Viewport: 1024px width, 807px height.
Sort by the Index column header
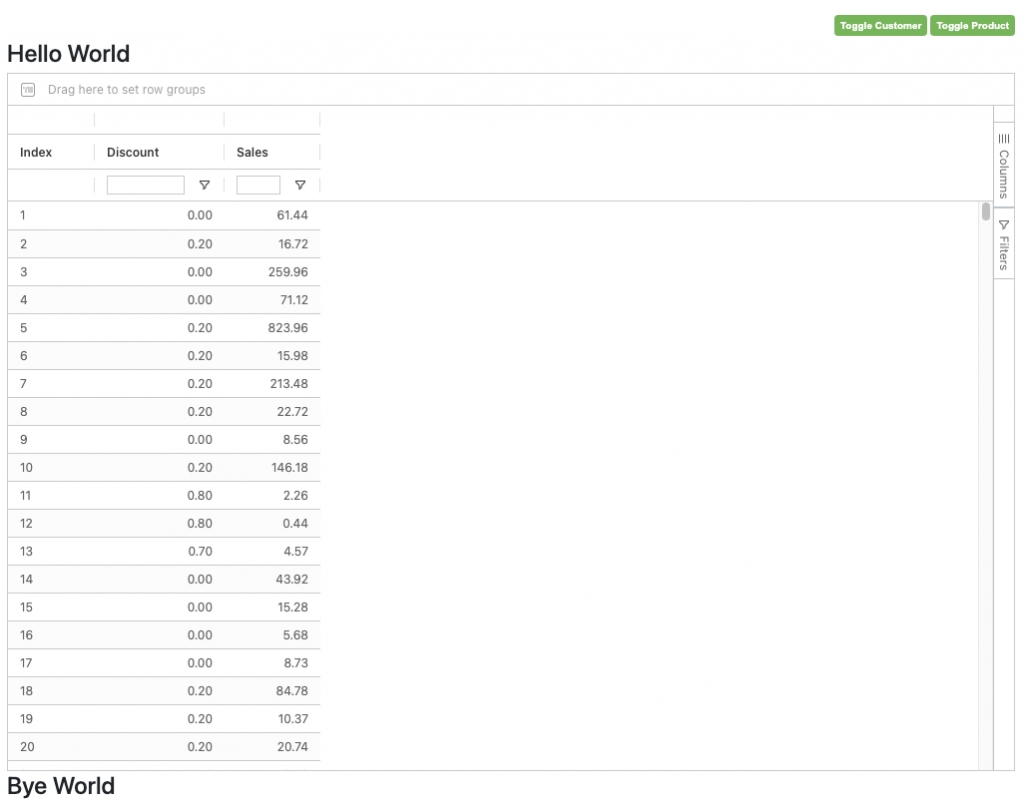pyautogui.click(x=37, y=152)
